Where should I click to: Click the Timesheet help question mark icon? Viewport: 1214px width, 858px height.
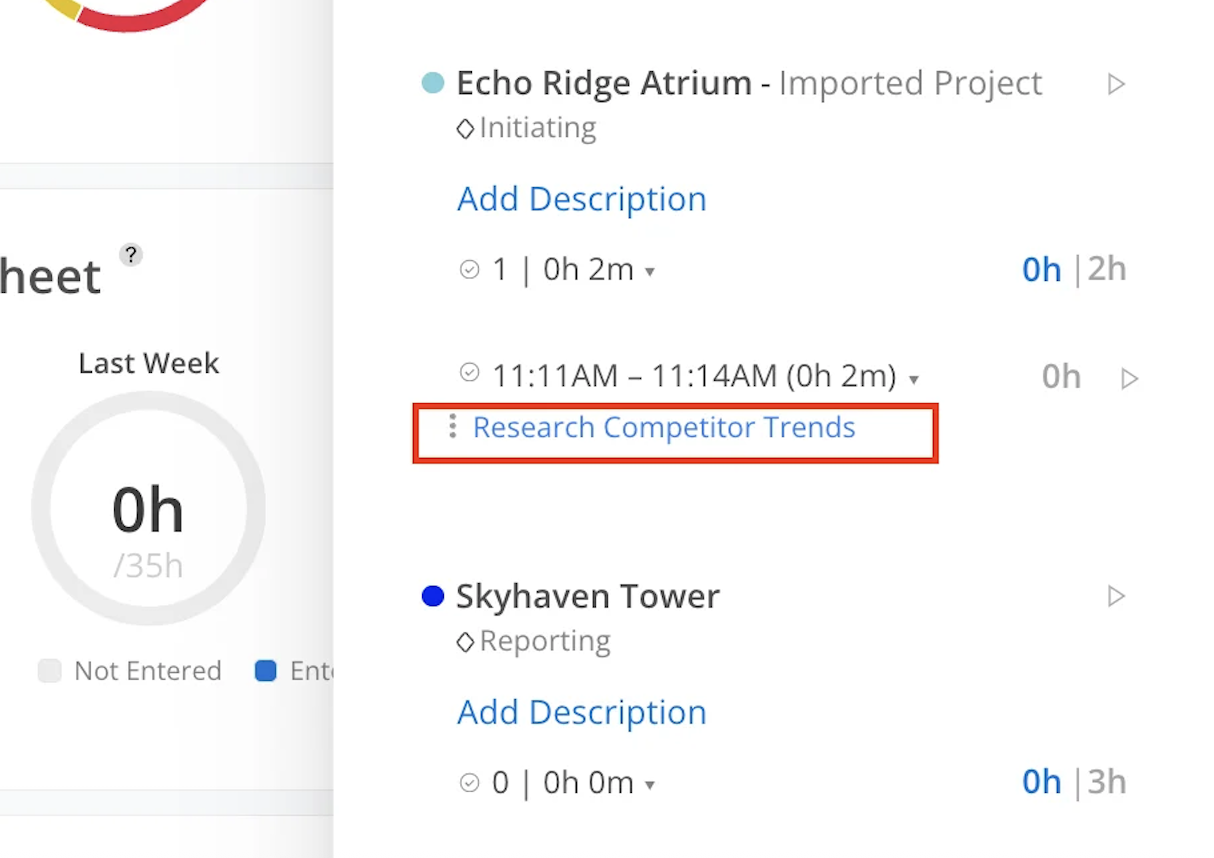(131, 255)
